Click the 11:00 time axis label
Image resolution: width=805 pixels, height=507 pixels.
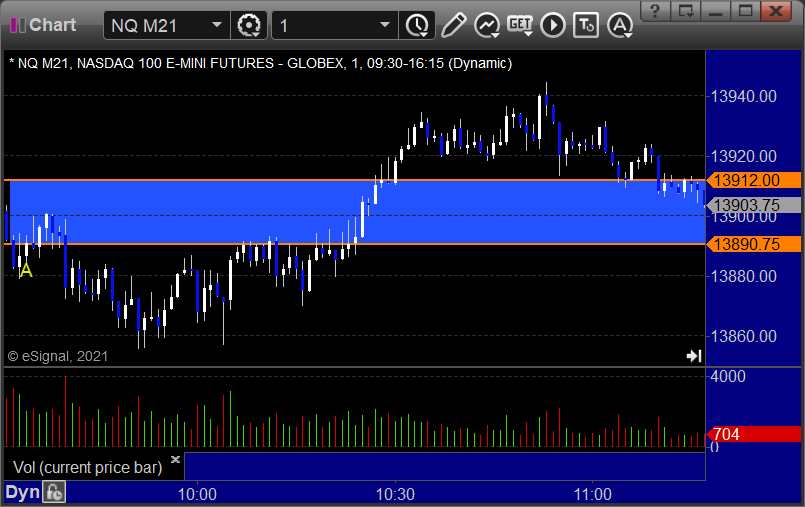(x=592, y=494)
